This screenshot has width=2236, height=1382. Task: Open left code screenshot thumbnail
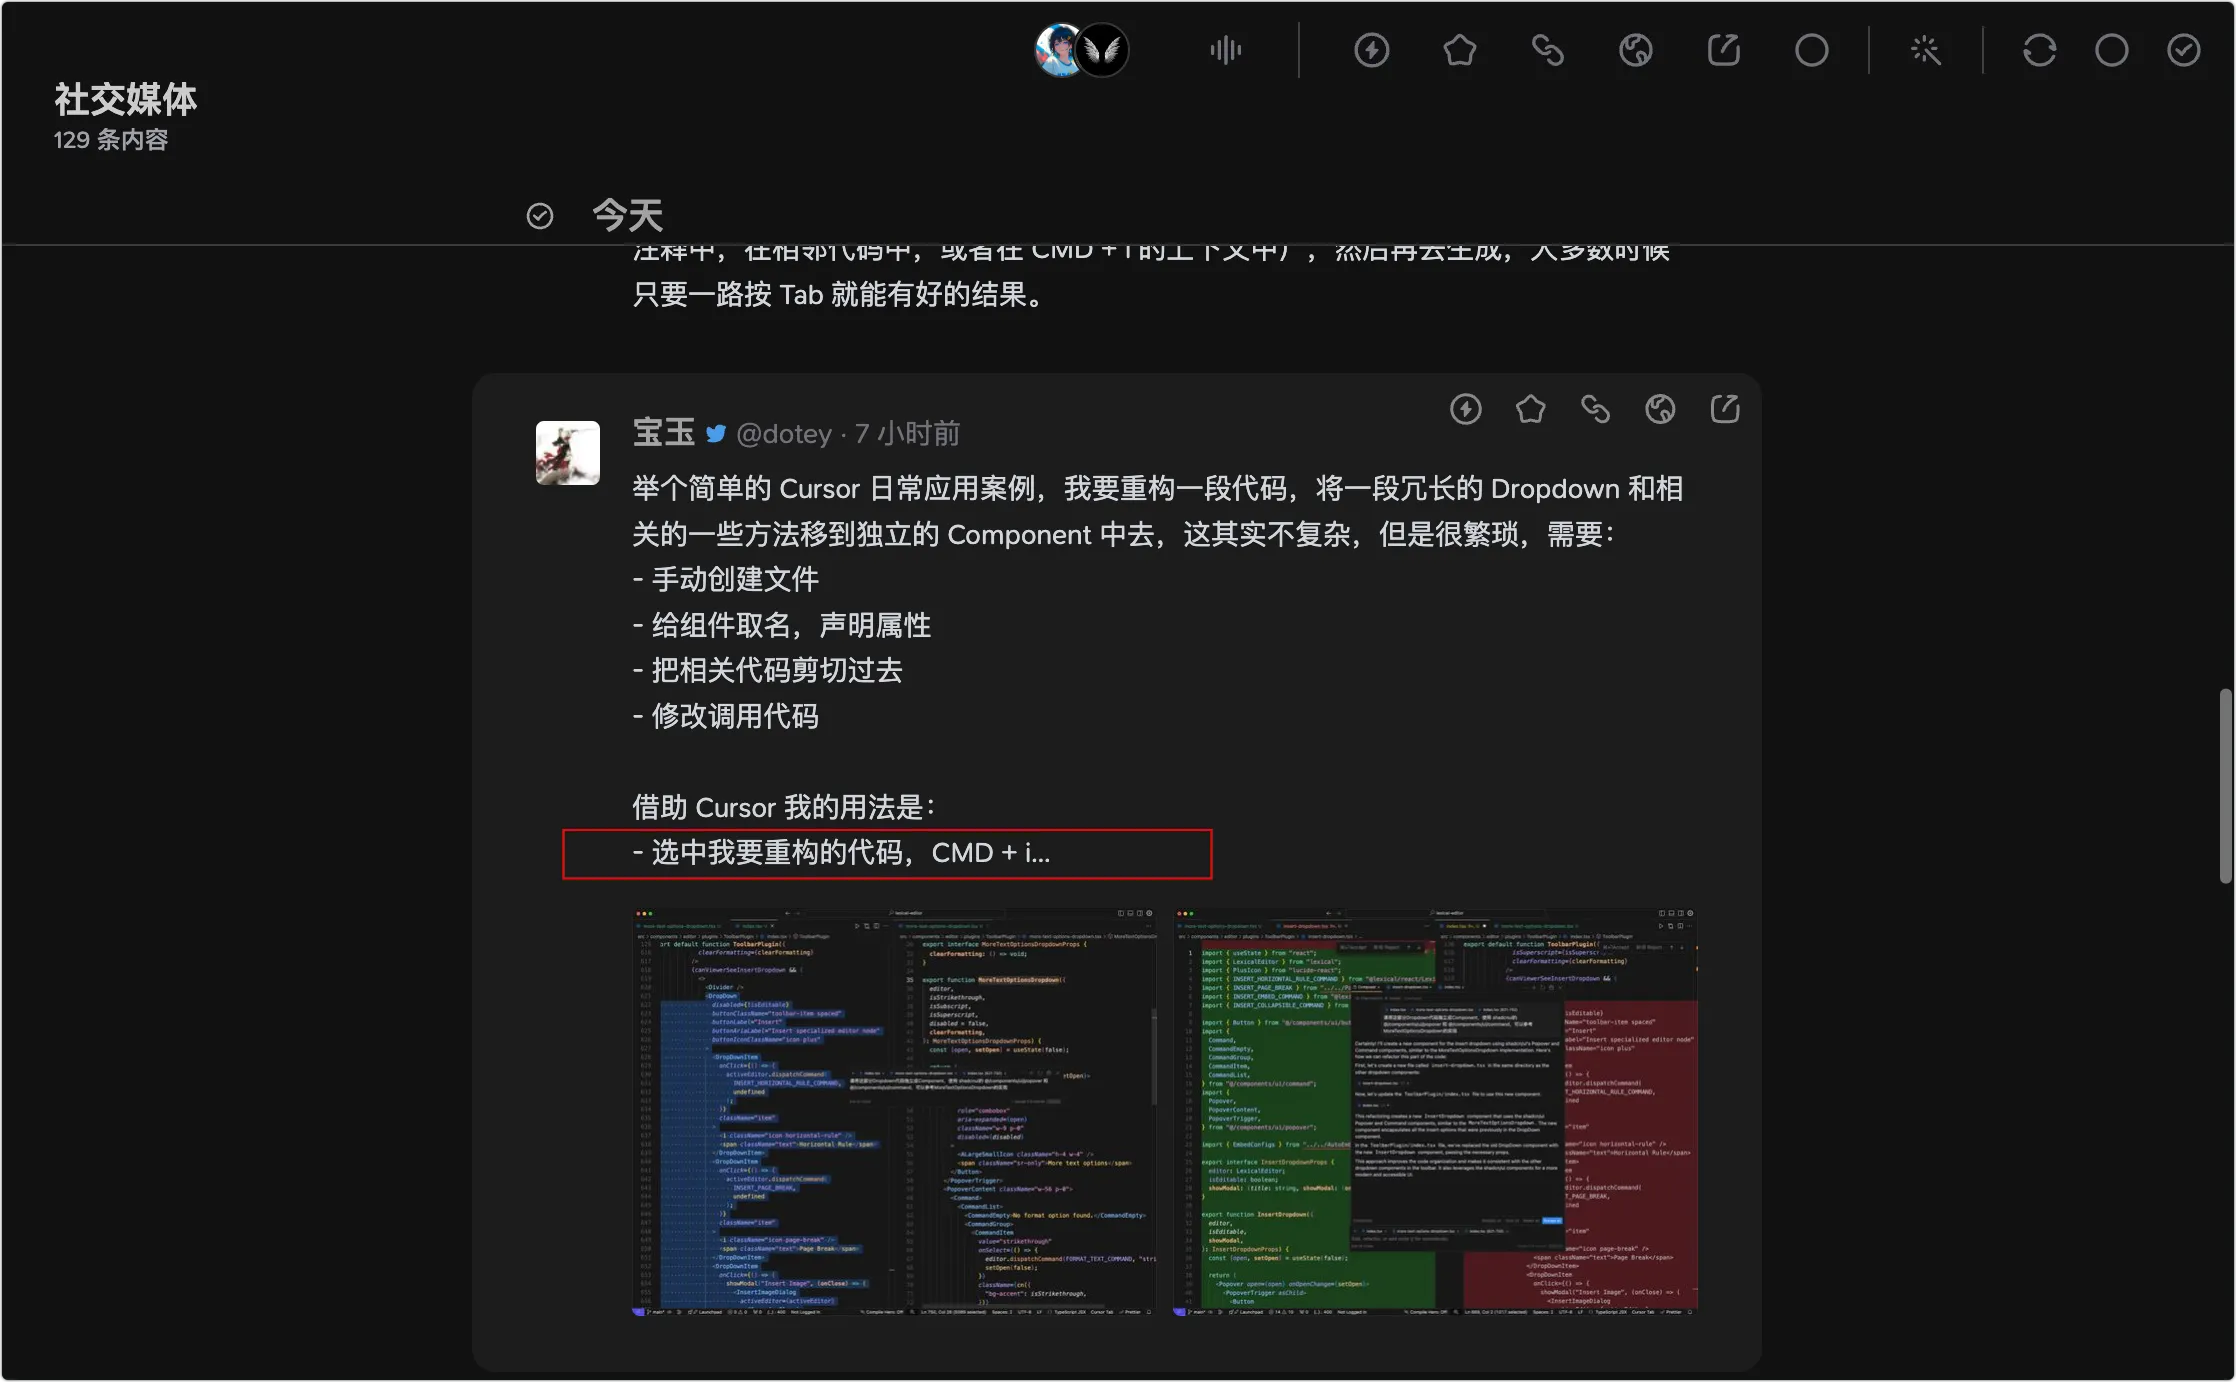click(895, 1112)
